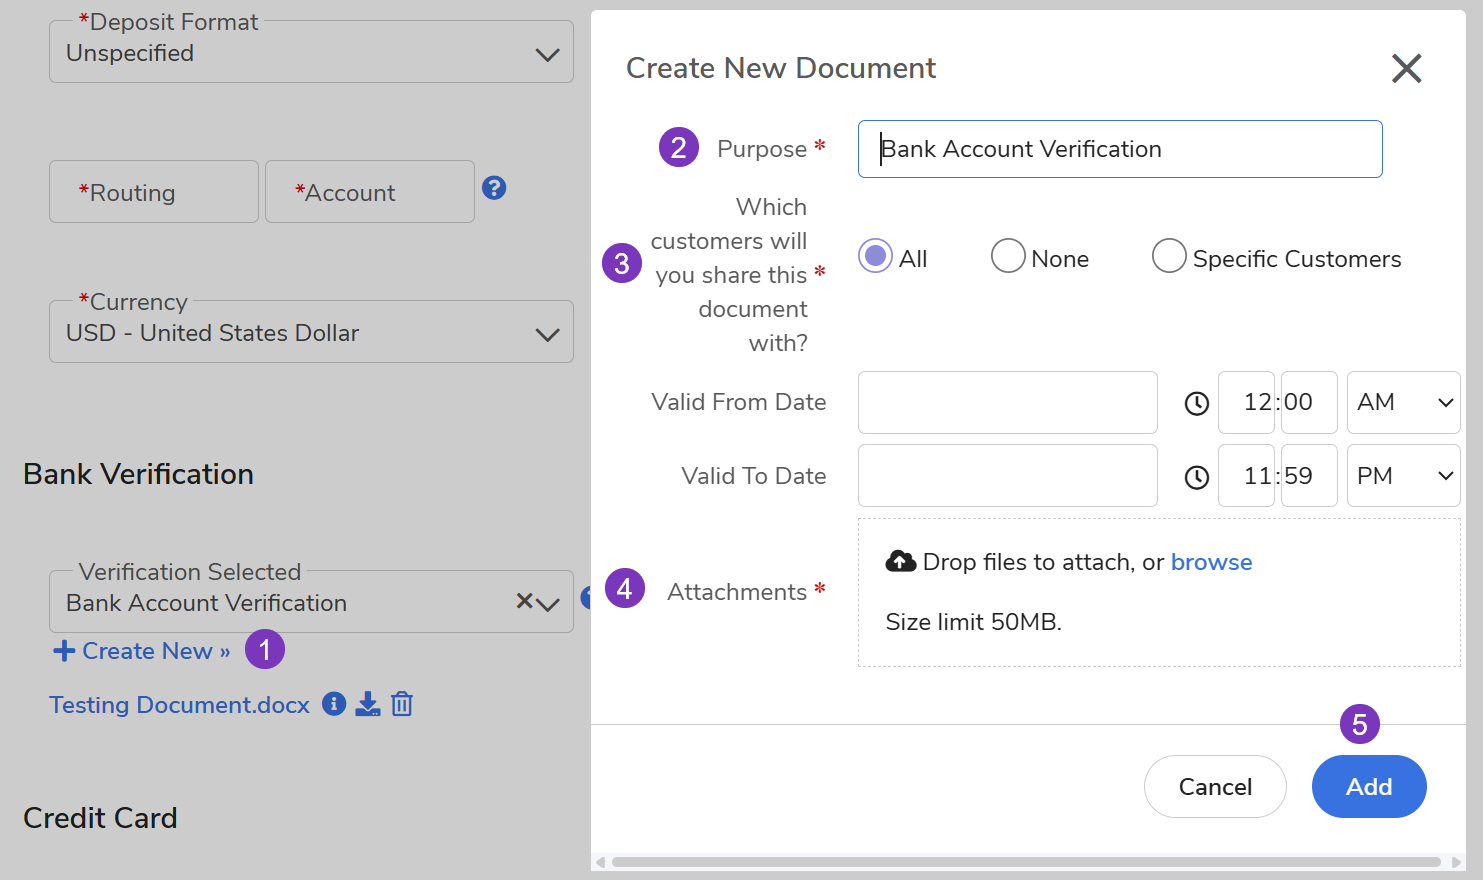Open the AM period dropdown for Valid From
1483x880 pixels.
1403,402
